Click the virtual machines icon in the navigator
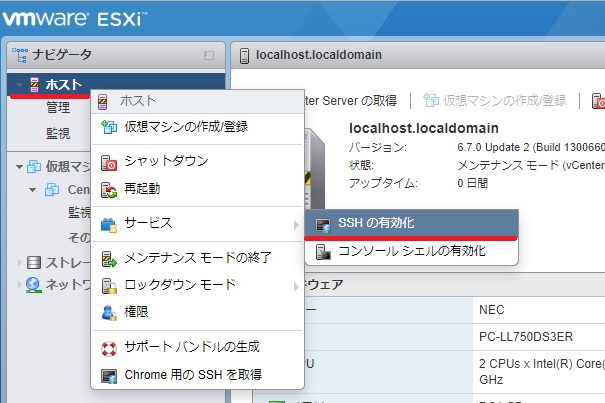 (x=34, y=167)
